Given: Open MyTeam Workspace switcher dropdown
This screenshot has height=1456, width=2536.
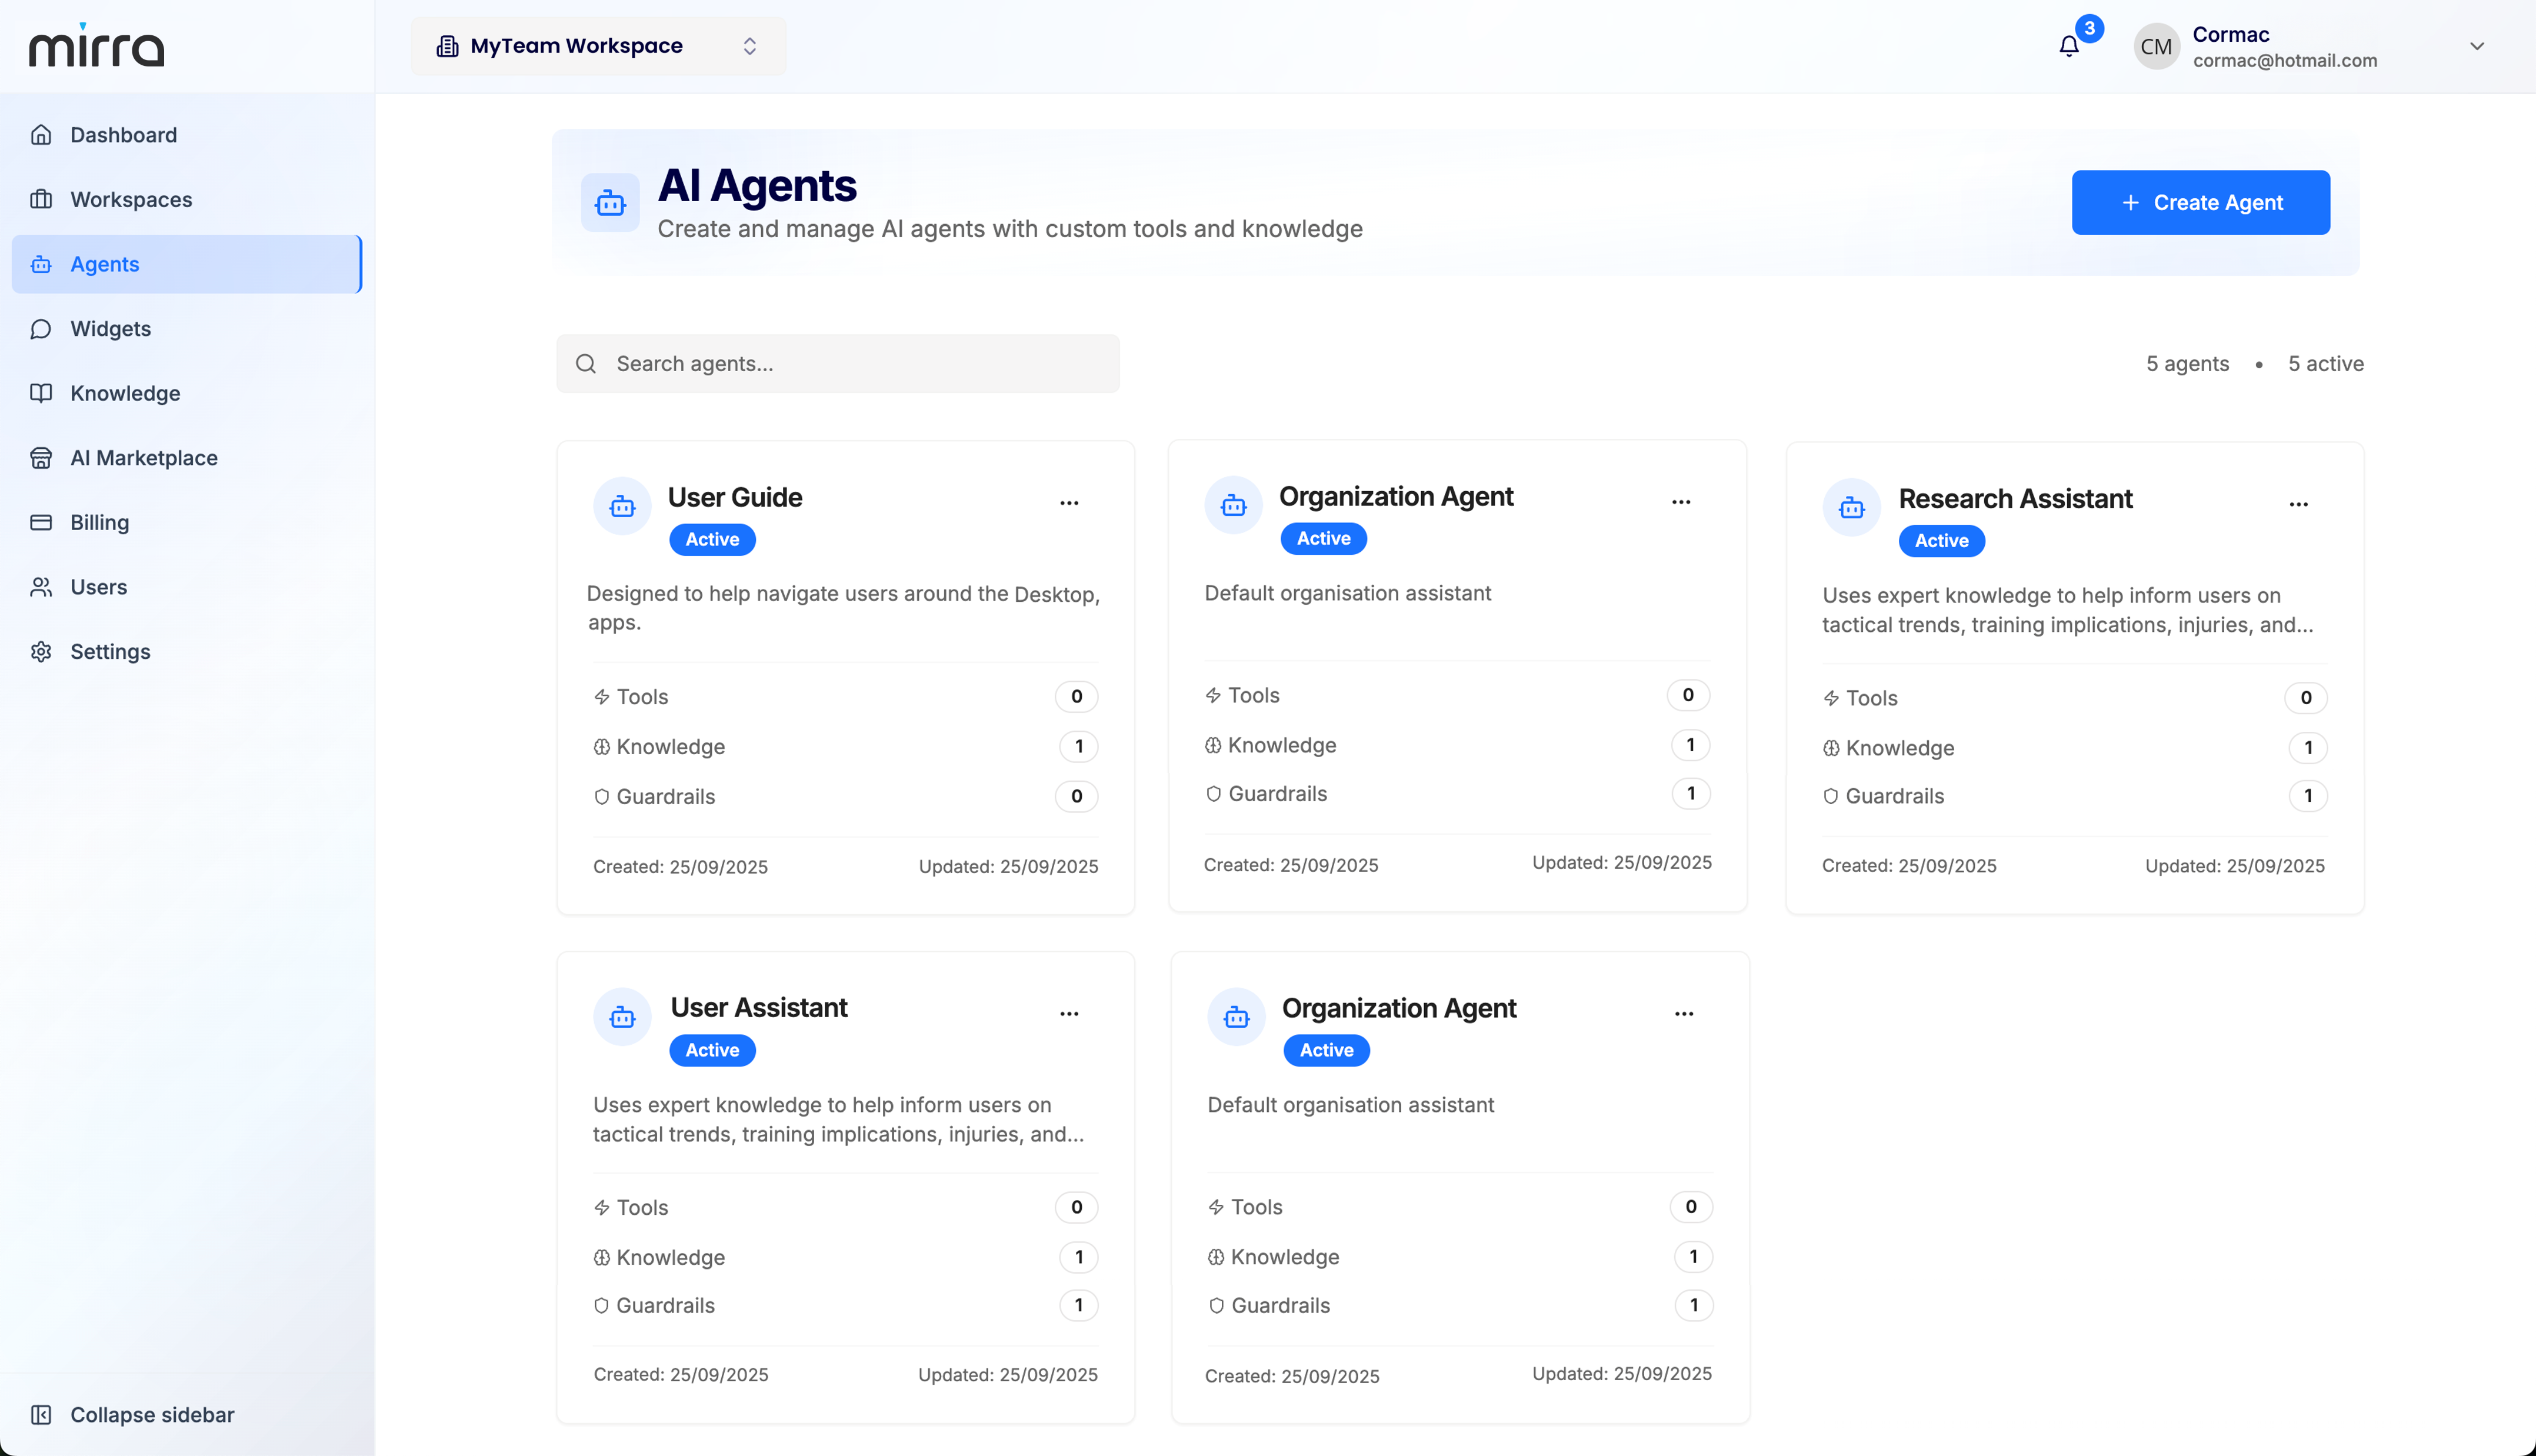Looking at the screenshot, I should [x=598, y=46].
